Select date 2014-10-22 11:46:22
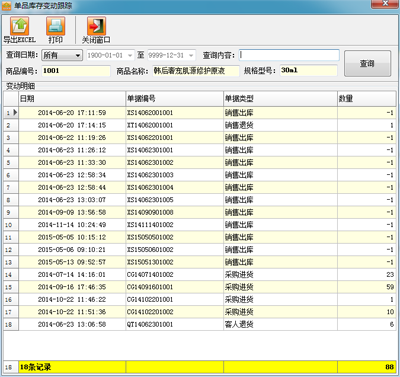Screen dimensions: 400x377 (72, 299)
